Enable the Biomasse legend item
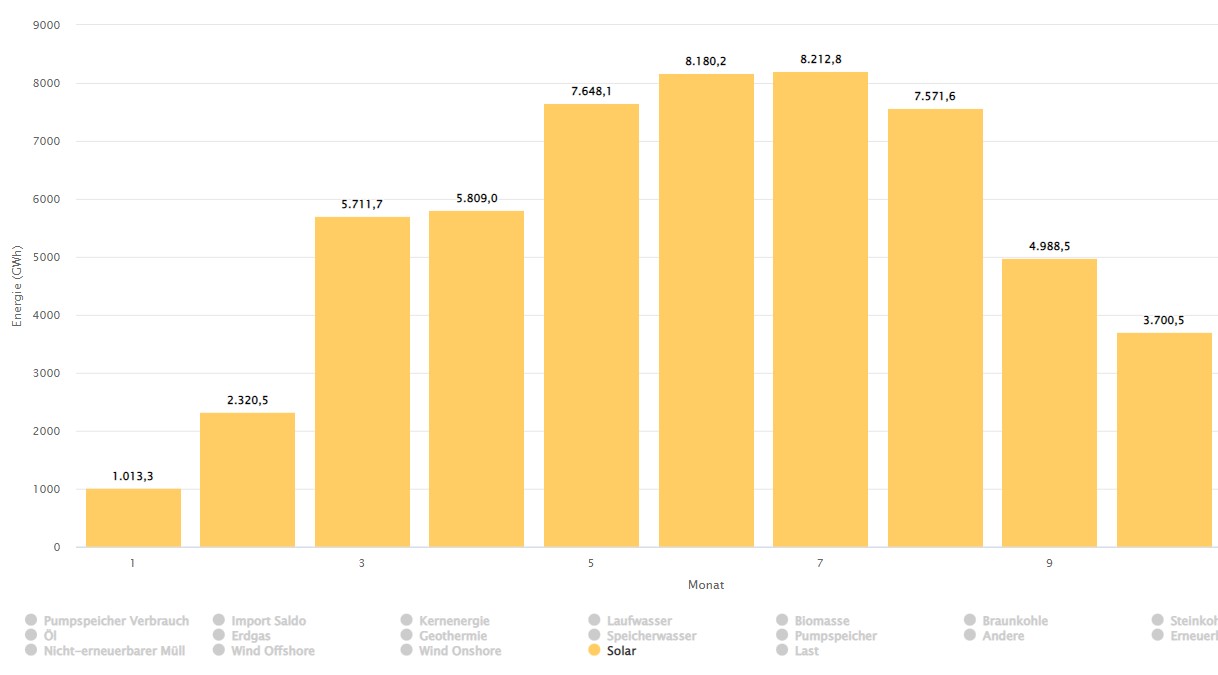Image resolution: width=1218 pixels, height=675 pixels. pyautogui.click(x=821, y=621)
